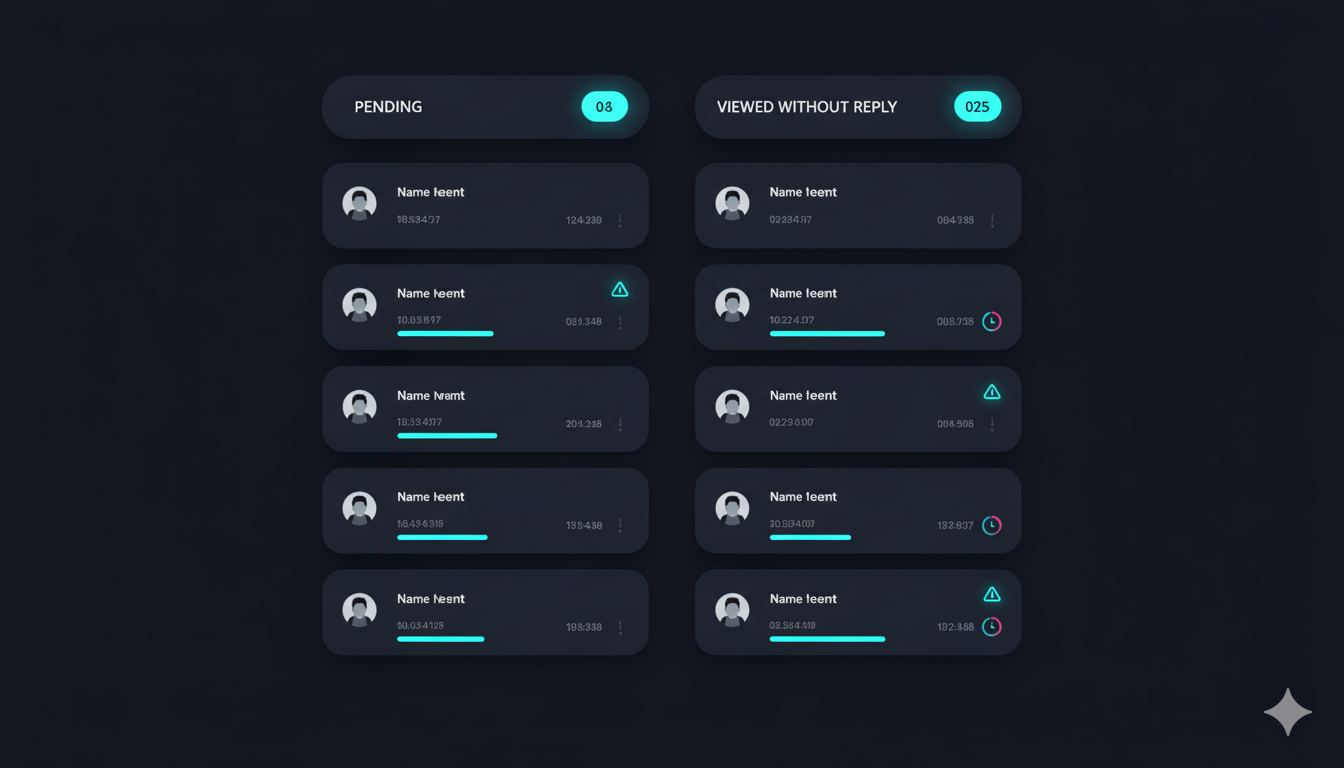Click the sparkle star icon in the screen corner
The image size is (1344, 768).
tap(1287, 712)
